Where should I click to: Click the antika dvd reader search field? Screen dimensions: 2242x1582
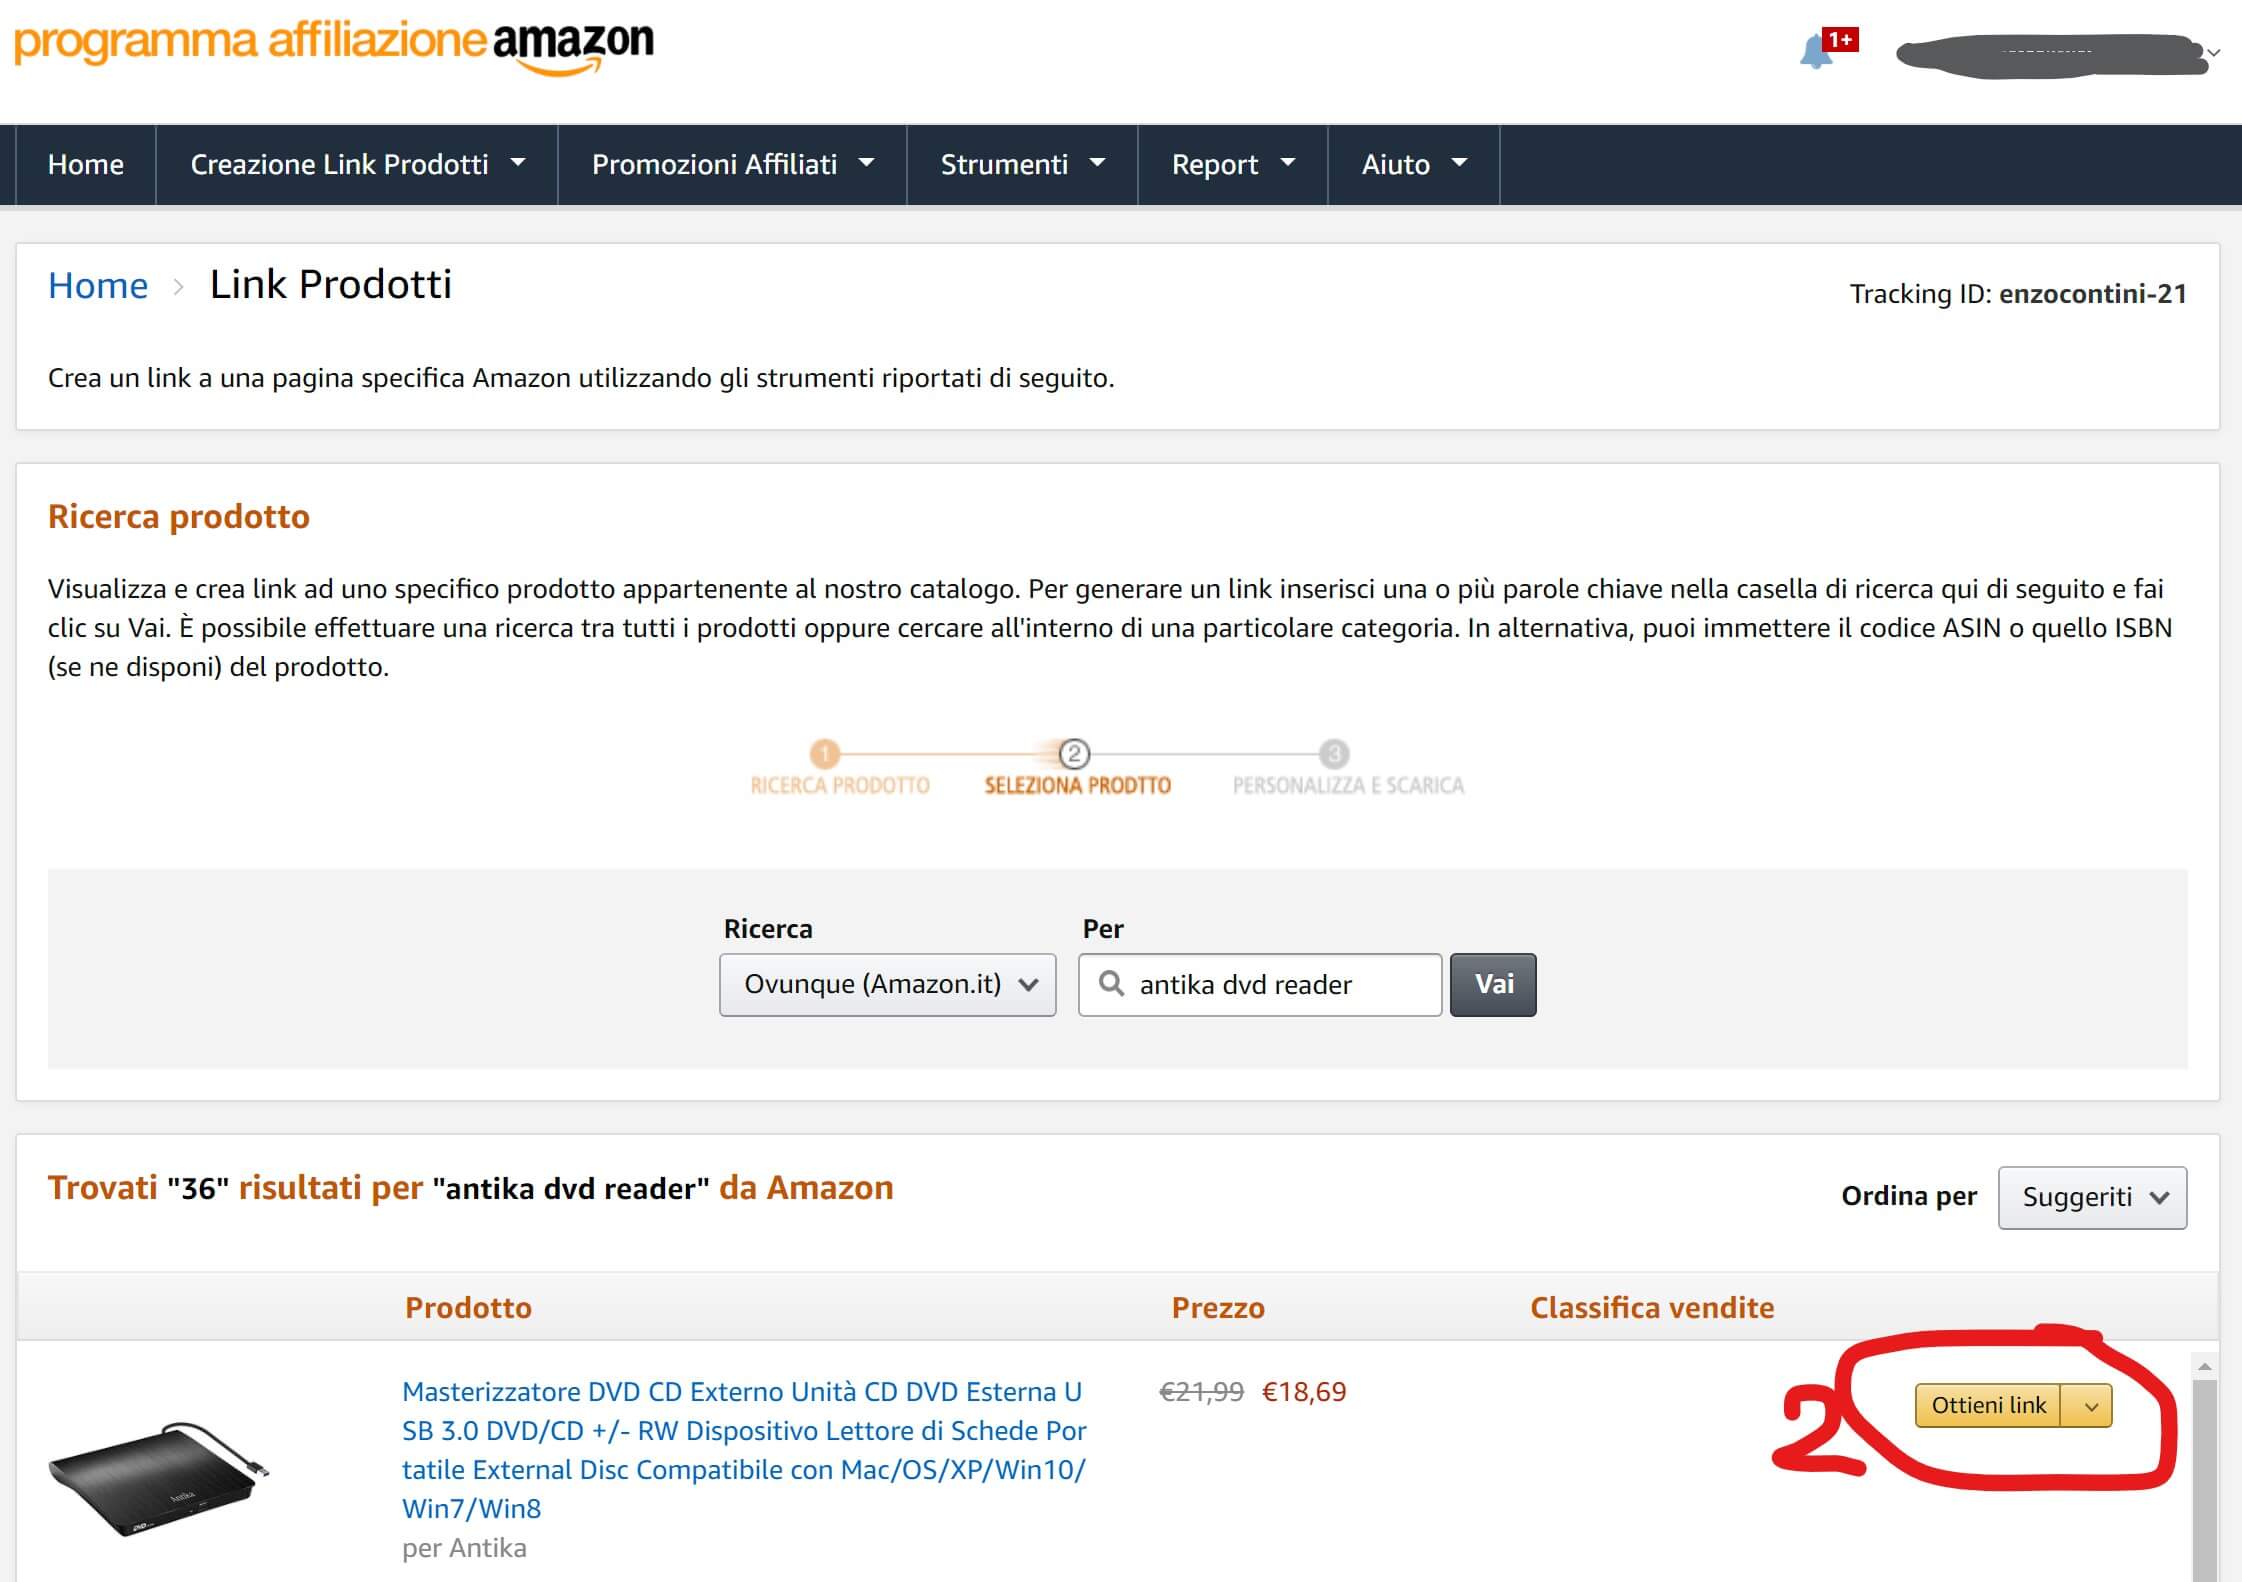[1260, 985]
